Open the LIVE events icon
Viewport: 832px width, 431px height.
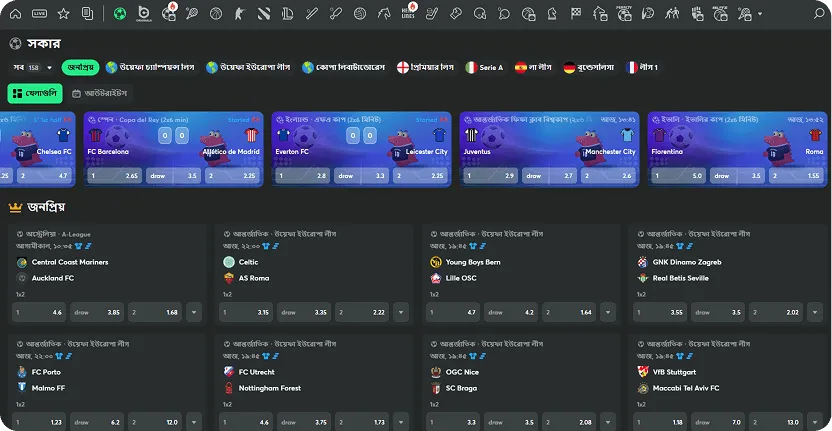(39, 14)
